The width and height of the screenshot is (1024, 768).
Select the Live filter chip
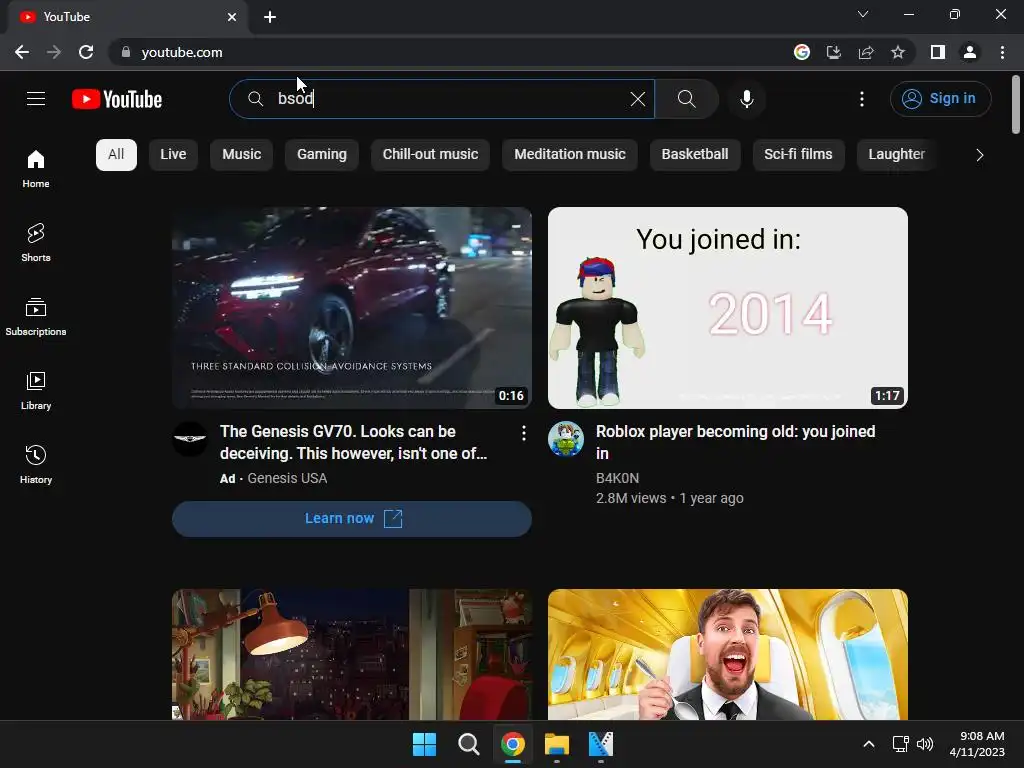tap(173, 155)
